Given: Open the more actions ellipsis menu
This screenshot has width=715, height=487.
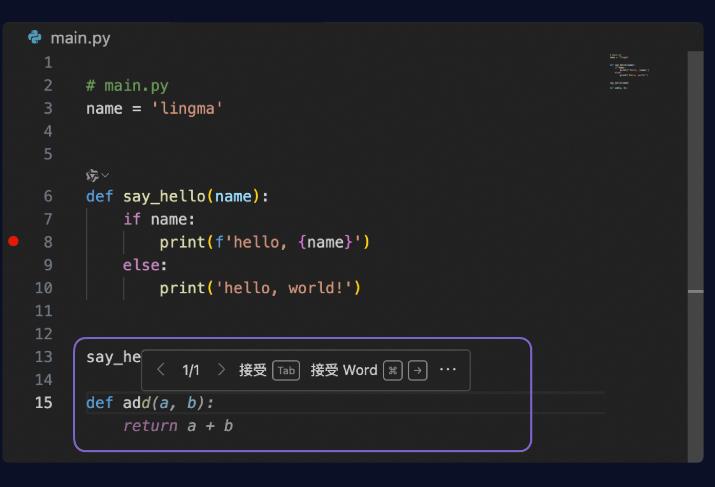Looking at the screenshot, I should 448,370.
